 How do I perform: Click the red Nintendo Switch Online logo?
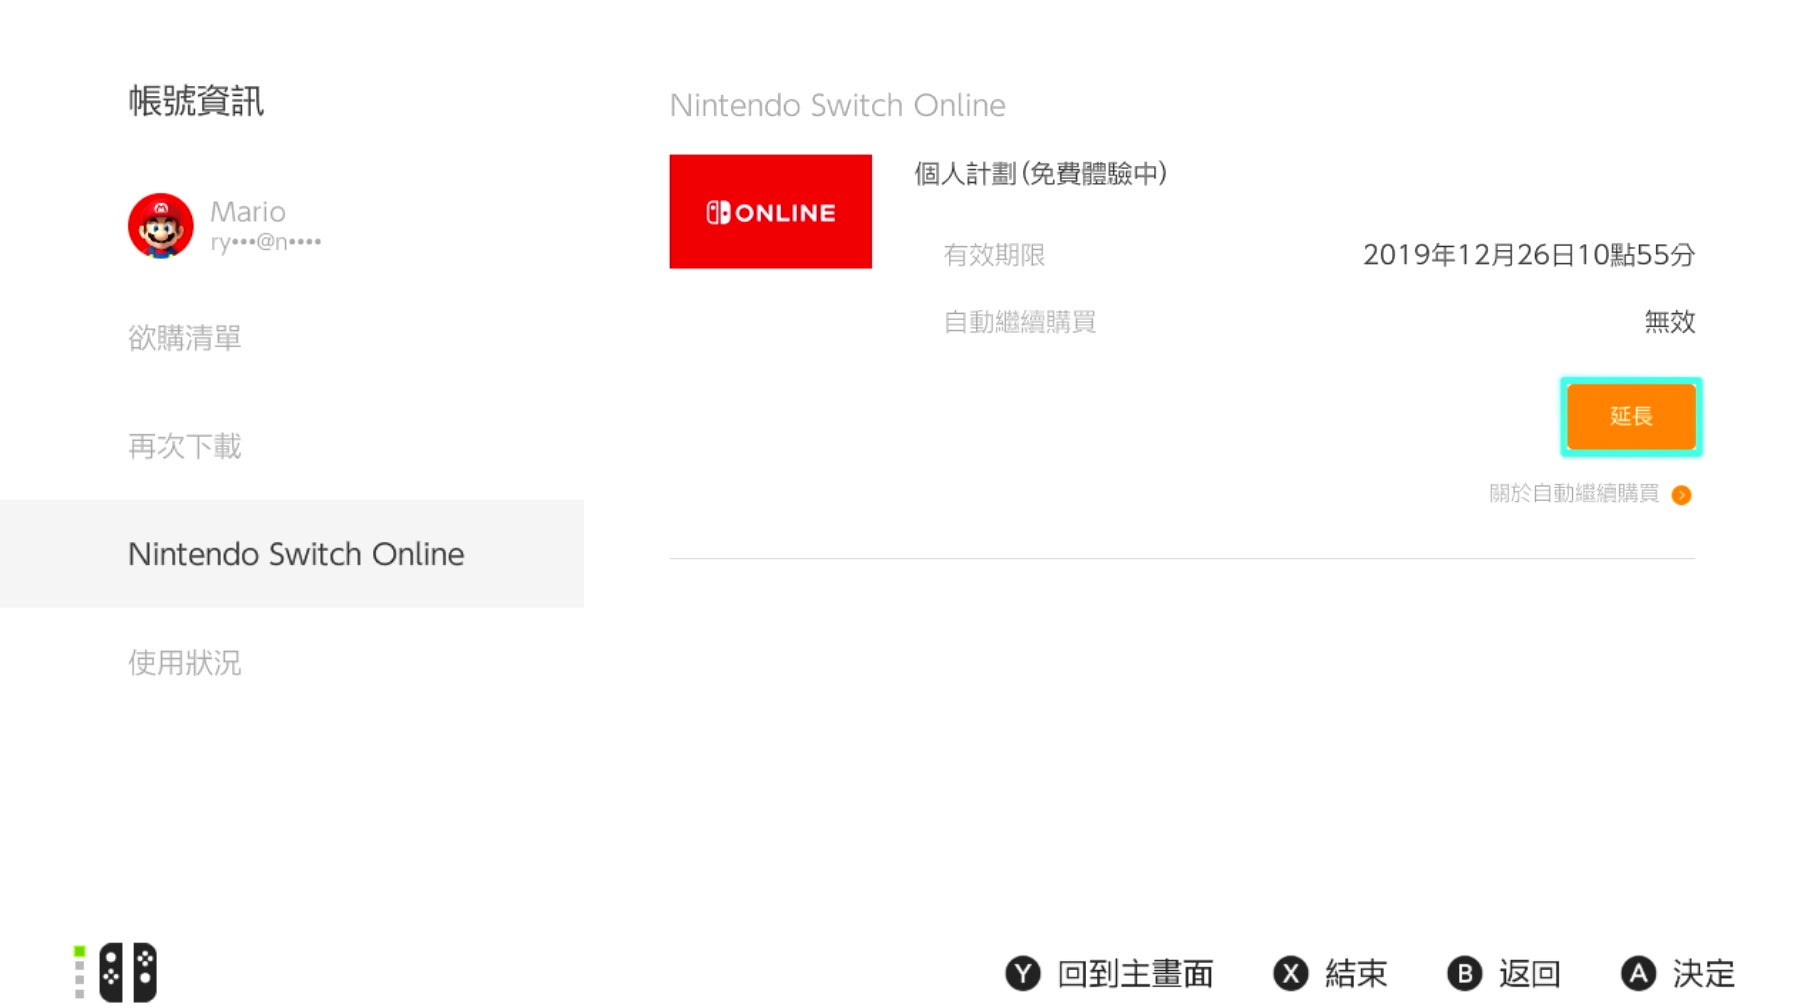pos(770,212)
